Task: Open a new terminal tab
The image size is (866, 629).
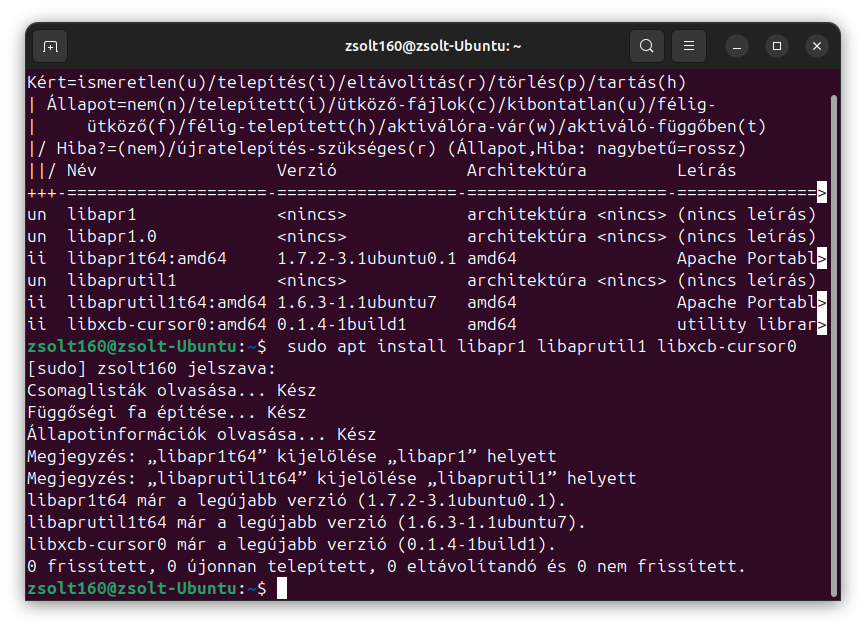Action: click(x=50, y=46)
